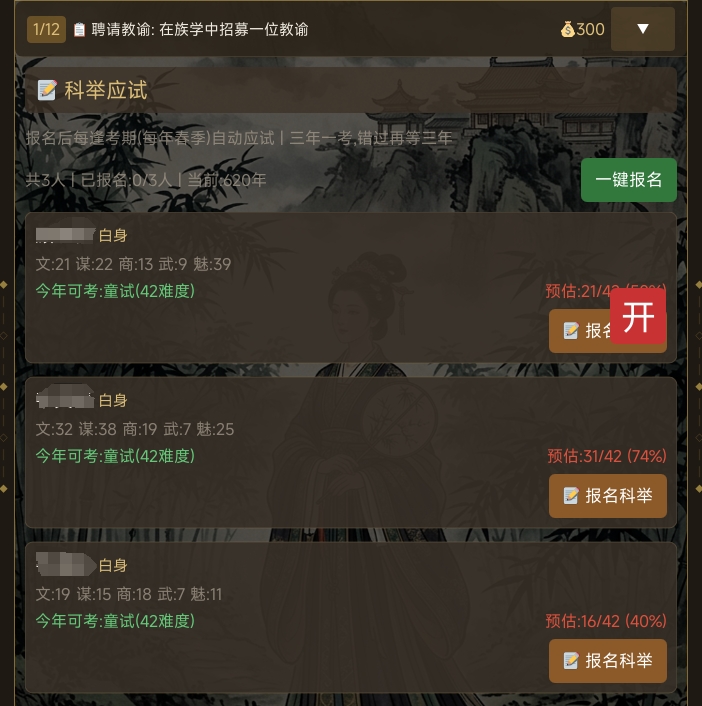Click the notepad icon in second 报名科举 button
702x706 pixels.
tap(571, 496)
